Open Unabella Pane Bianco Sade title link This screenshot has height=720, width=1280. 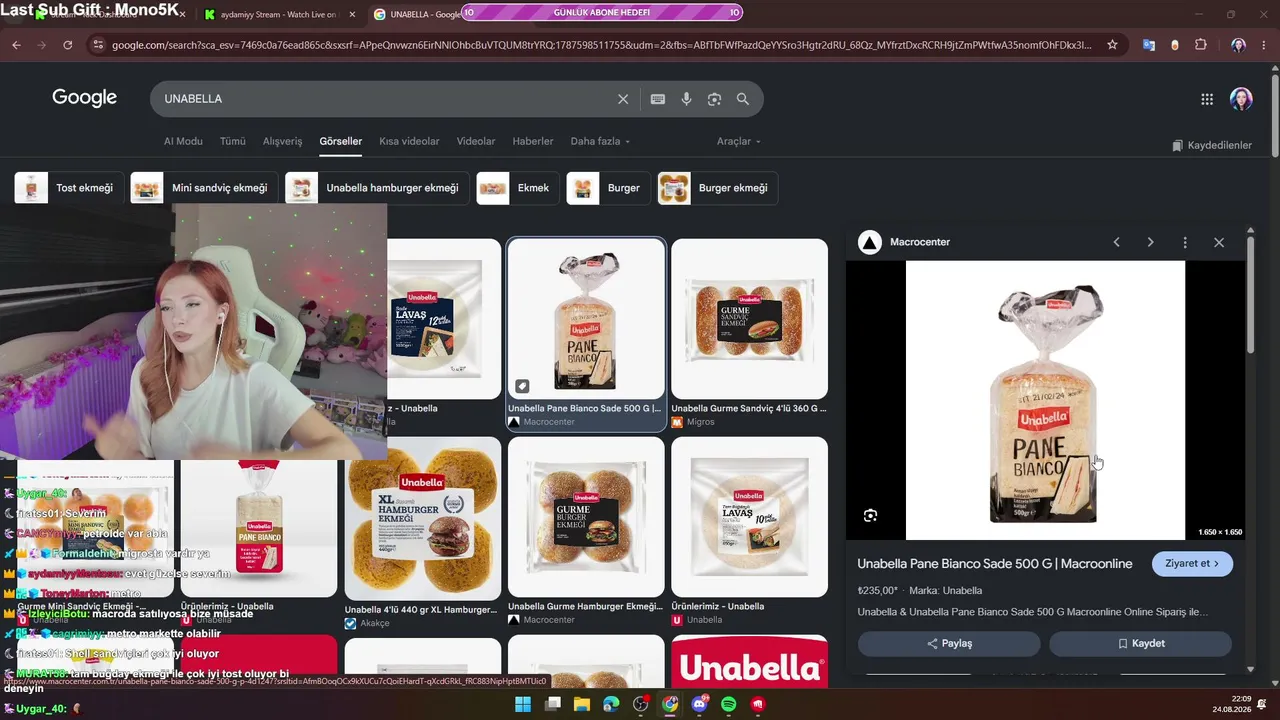995,564
